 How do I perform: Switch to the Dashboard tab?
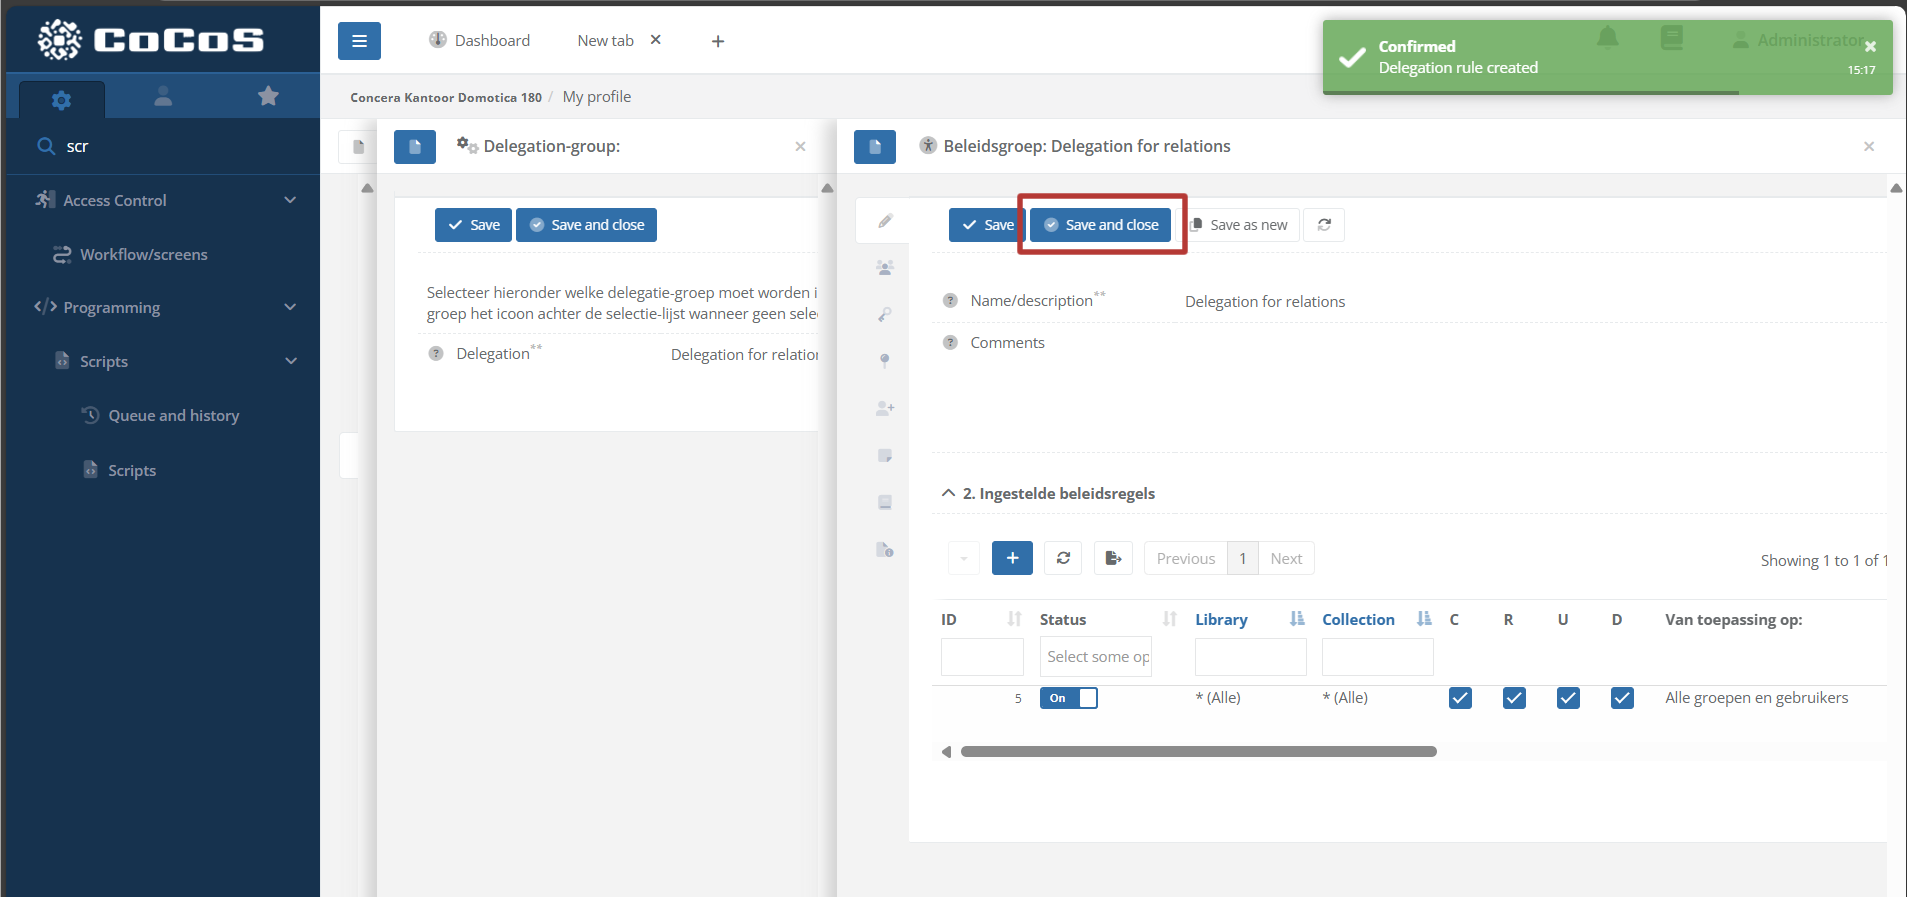(x=480, y=41)
